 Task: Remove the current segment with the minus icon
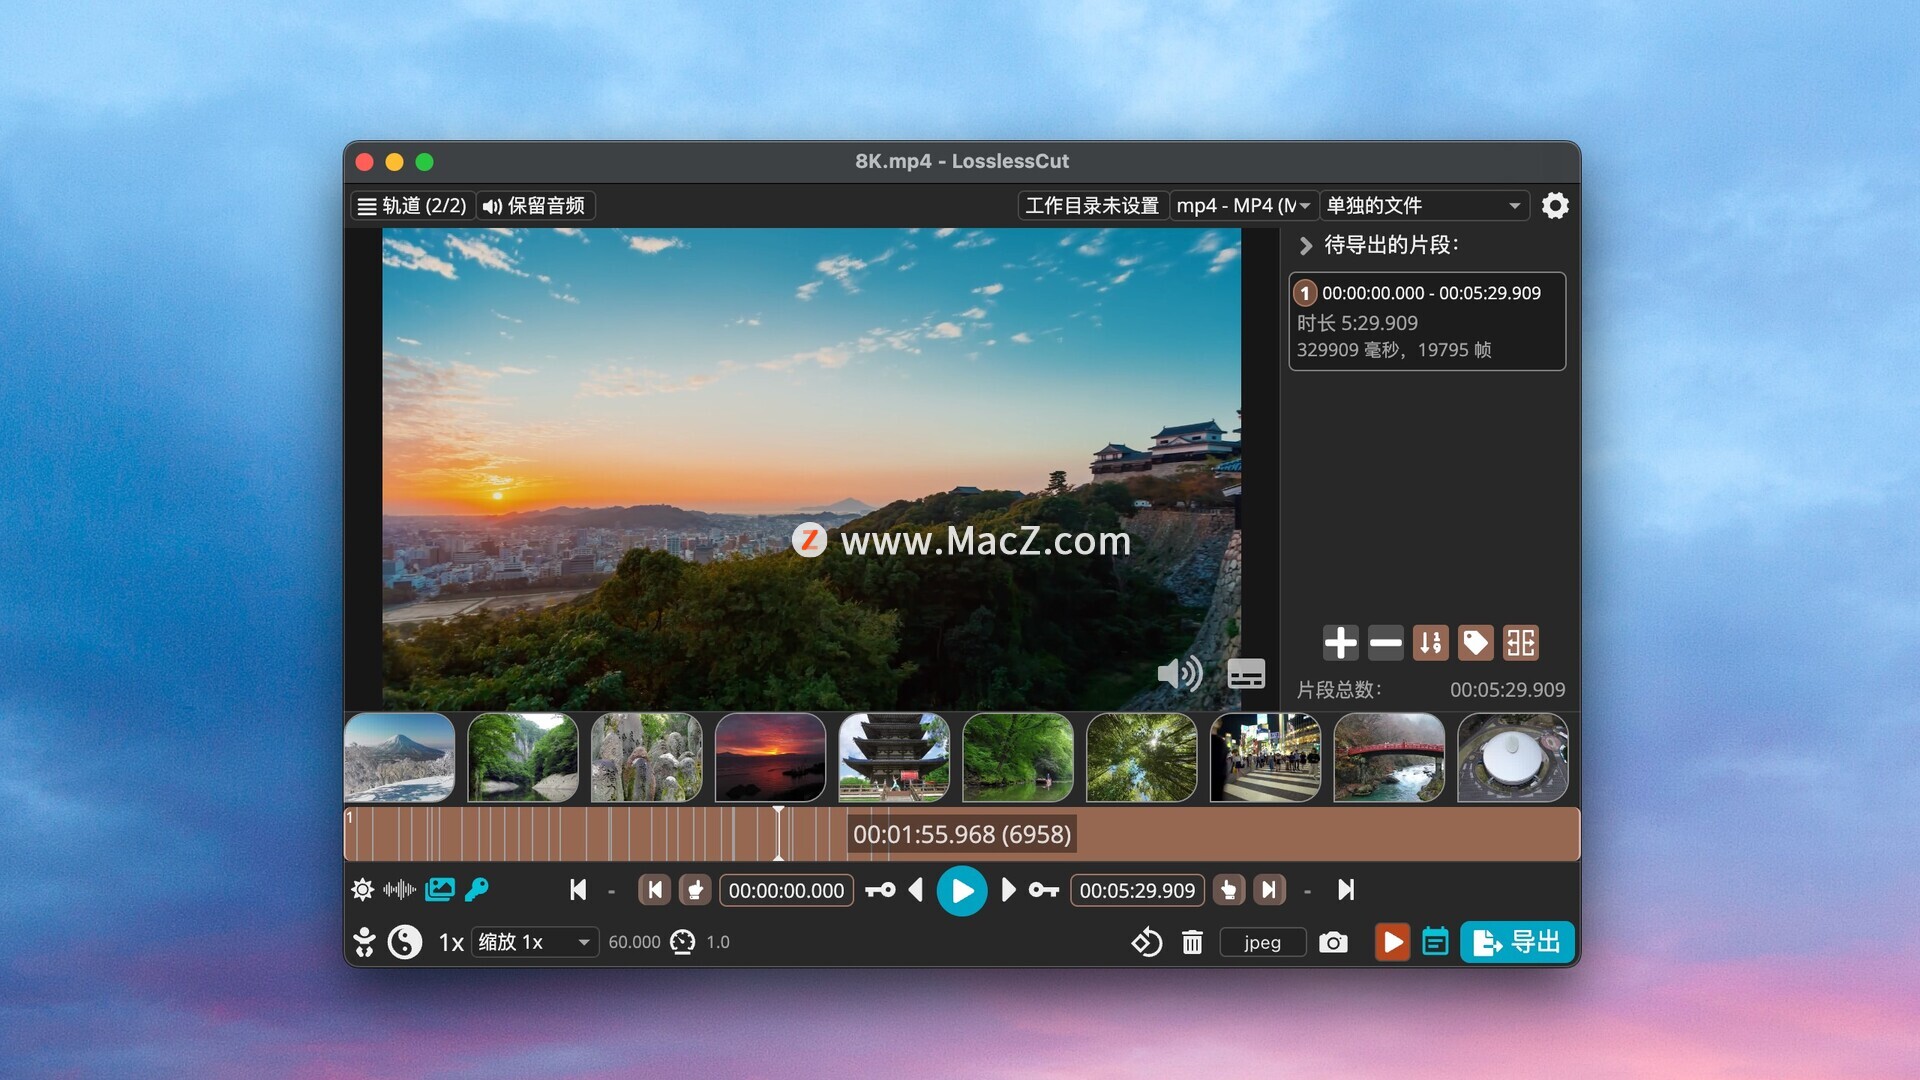click(x=1385, y=643)
